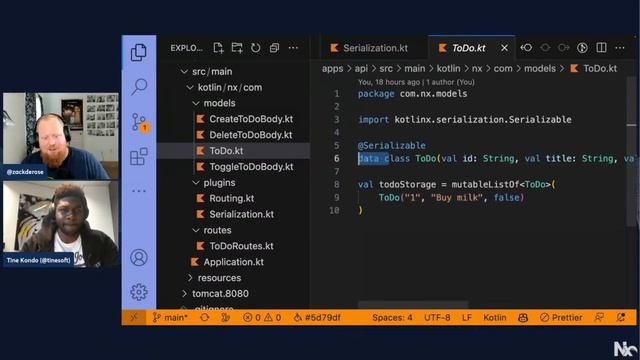This screenshot has height=360, width=640.
Task: Create a new file in Explorer
Action: pos(218,48)
